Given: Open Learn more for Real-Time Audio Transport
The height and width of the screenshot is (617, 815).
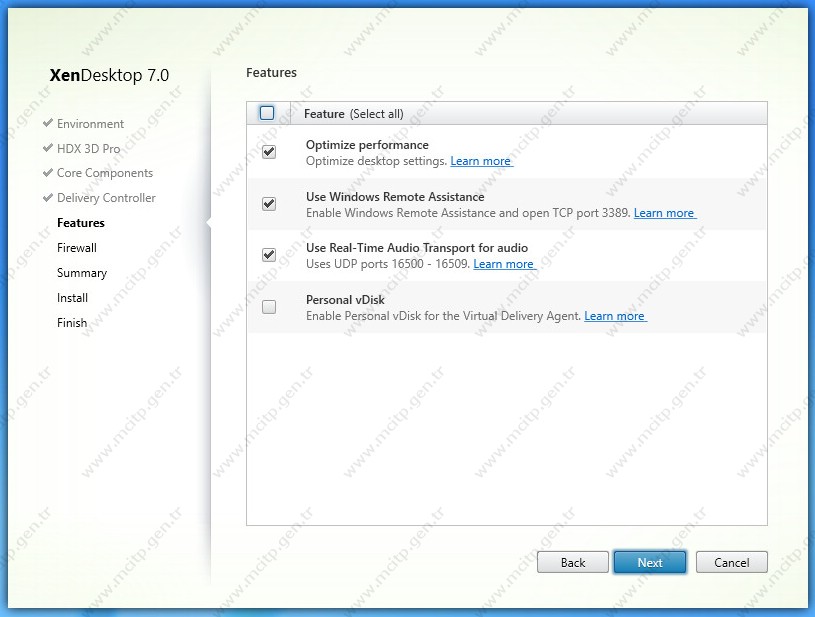Looking at the screenshot, I should coord(504,264).
